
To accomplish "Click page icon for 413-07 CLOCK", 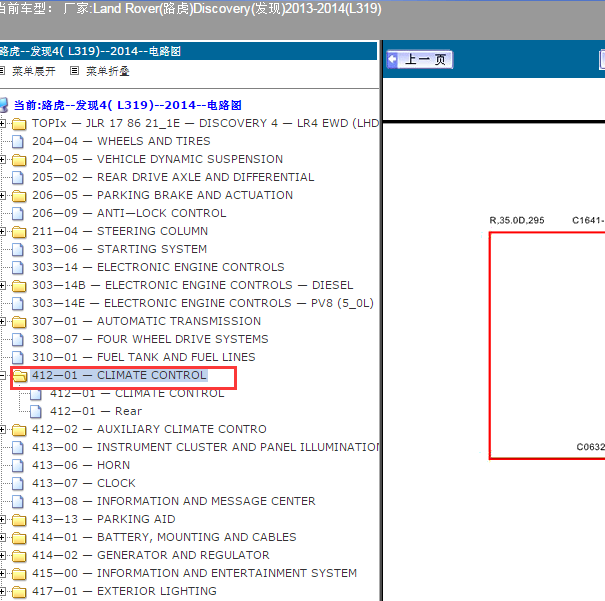I will [17, 483].
